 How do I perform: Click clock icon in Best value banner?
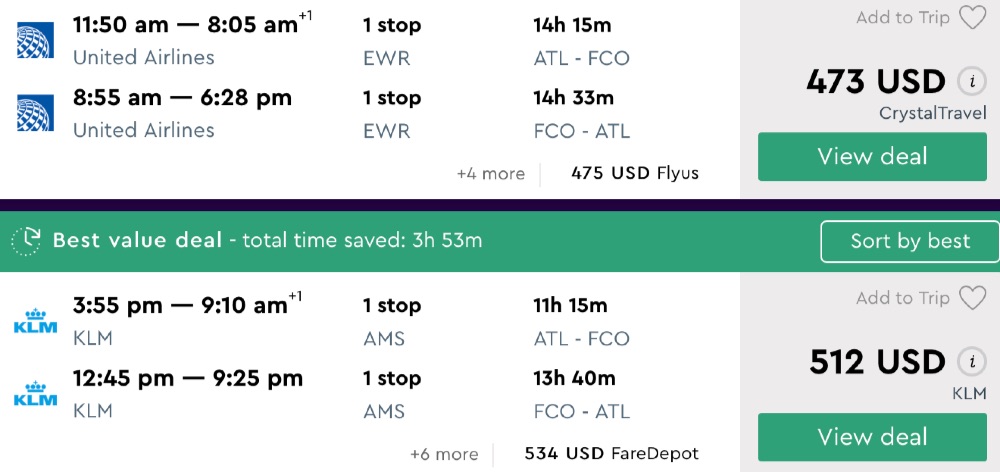pos(26,240)
